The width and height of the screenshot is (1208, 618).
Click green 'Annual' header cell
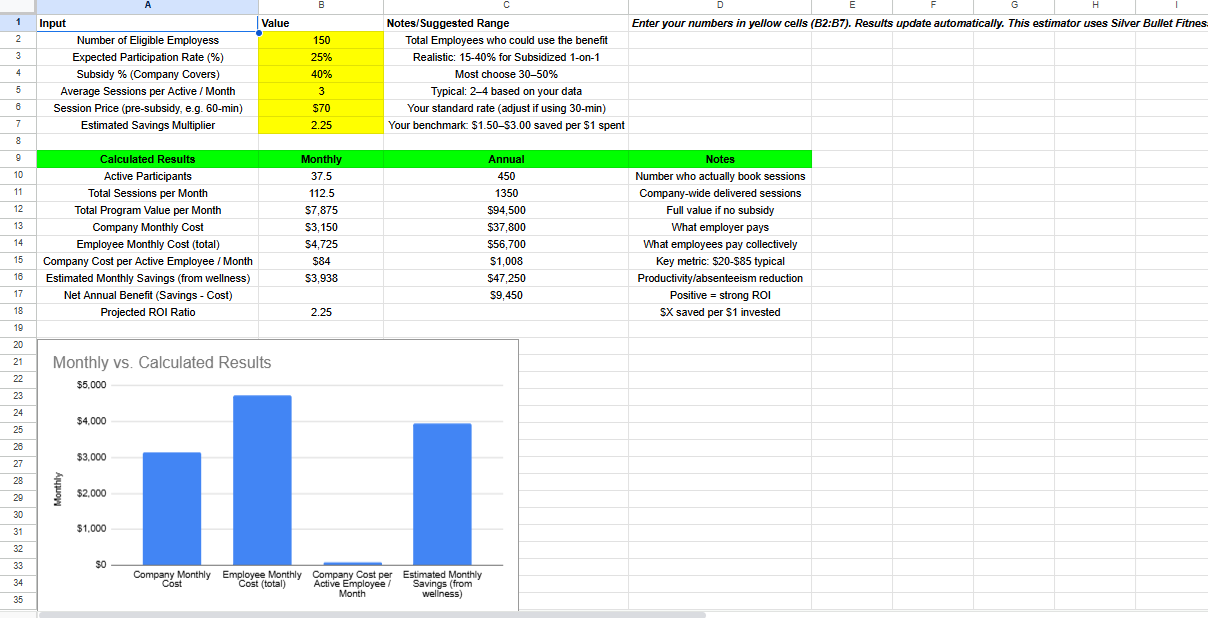(x=506, y=159)
